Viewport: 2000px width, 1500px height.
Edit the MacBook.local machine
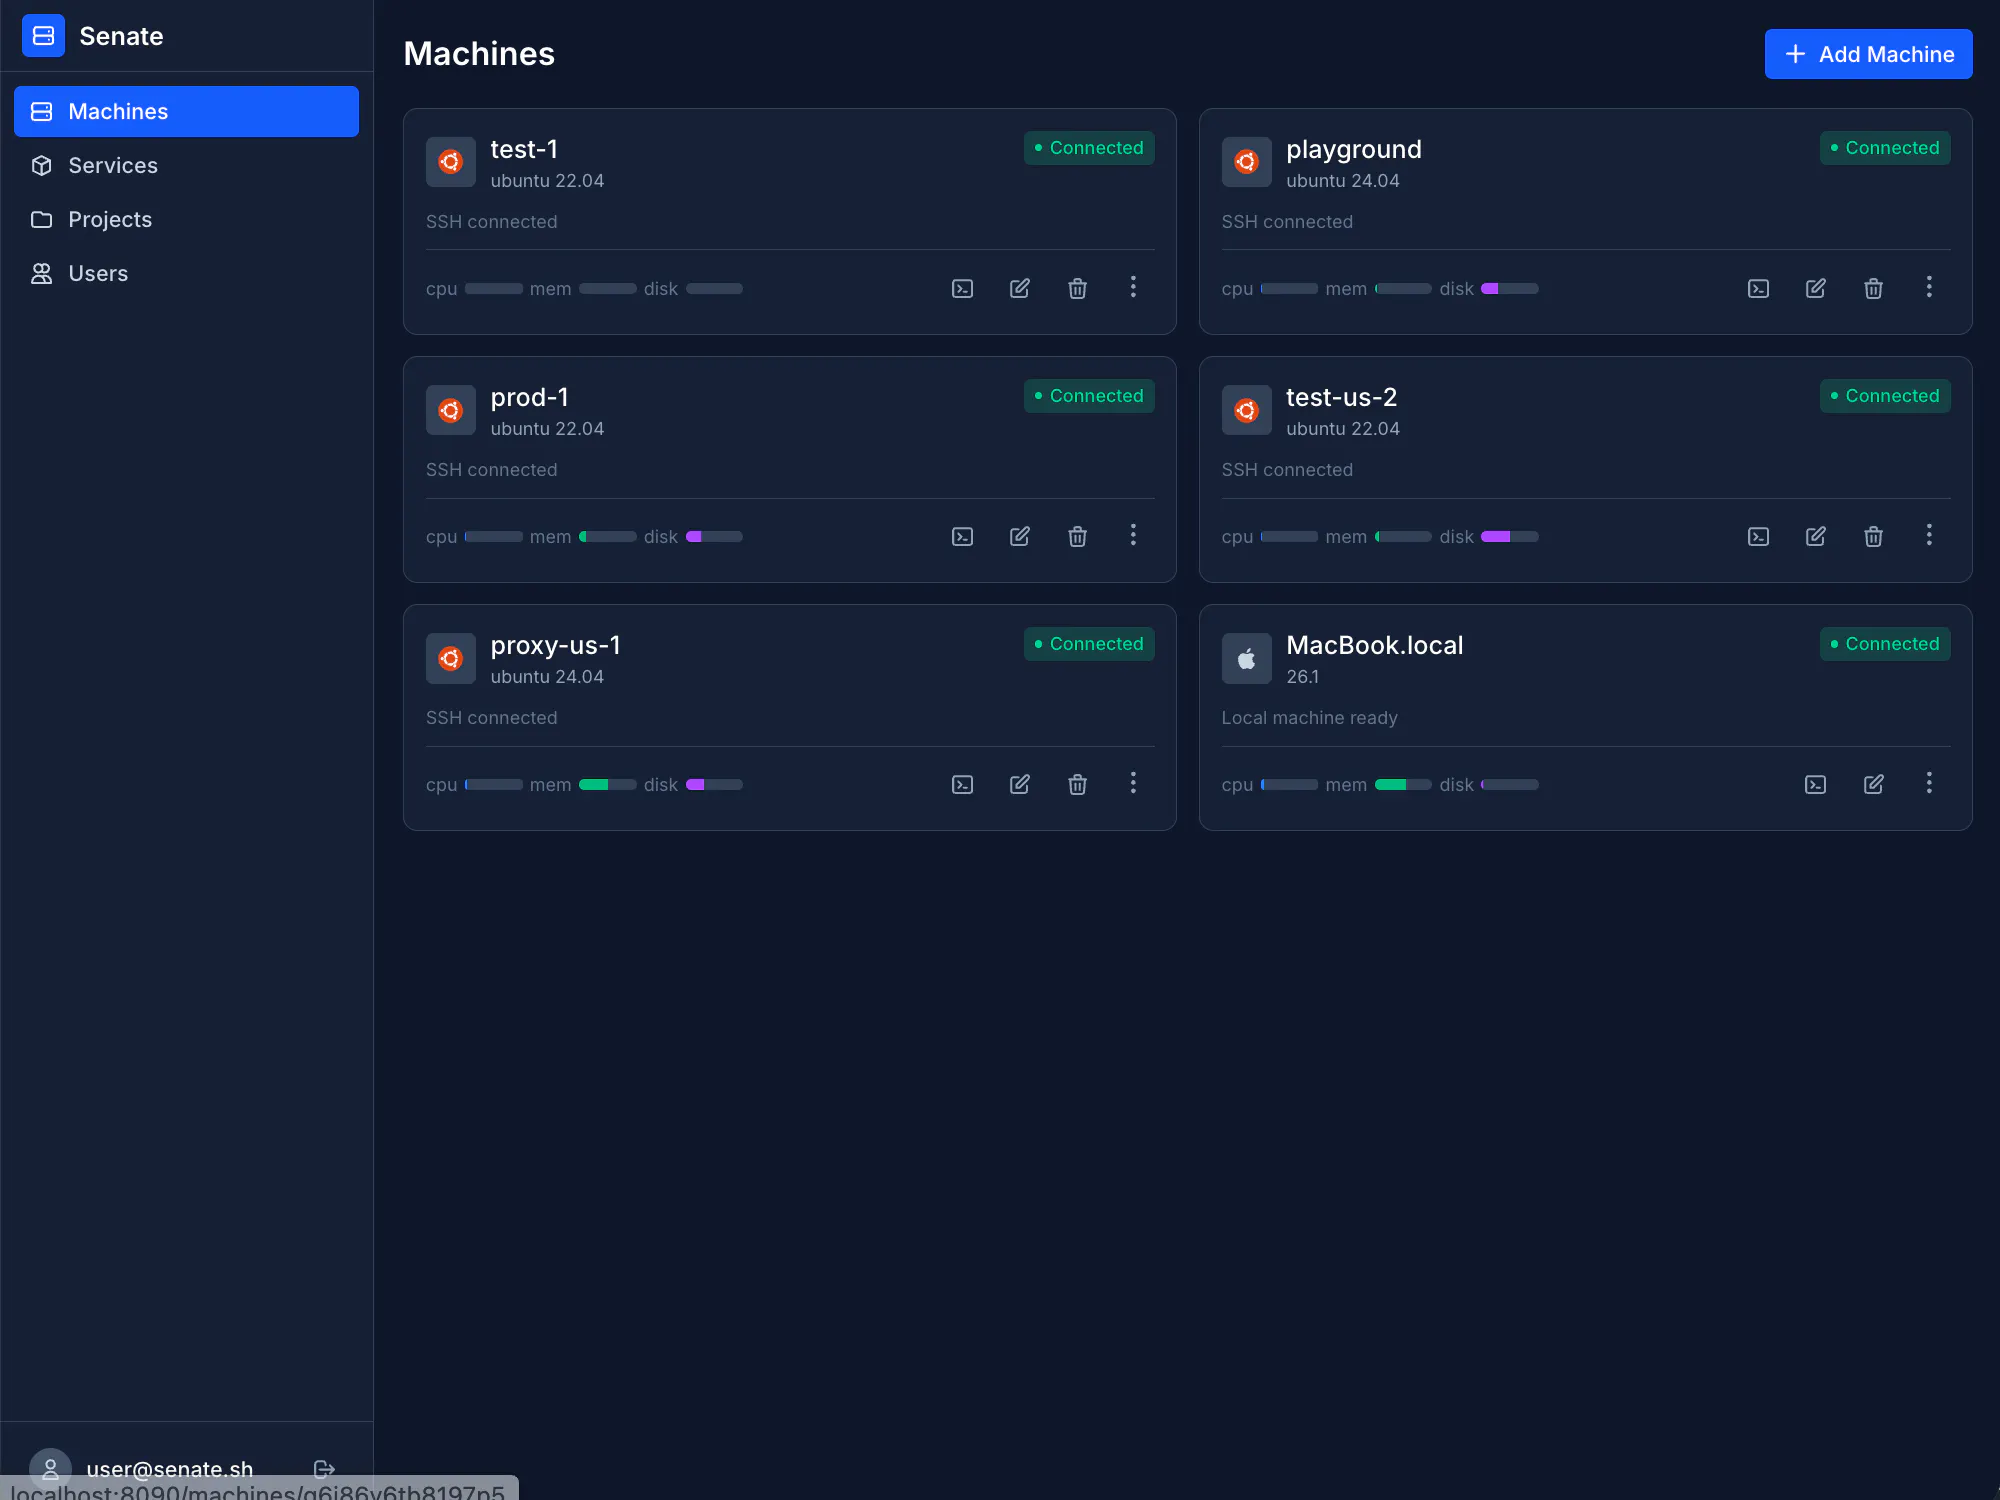1873,784
